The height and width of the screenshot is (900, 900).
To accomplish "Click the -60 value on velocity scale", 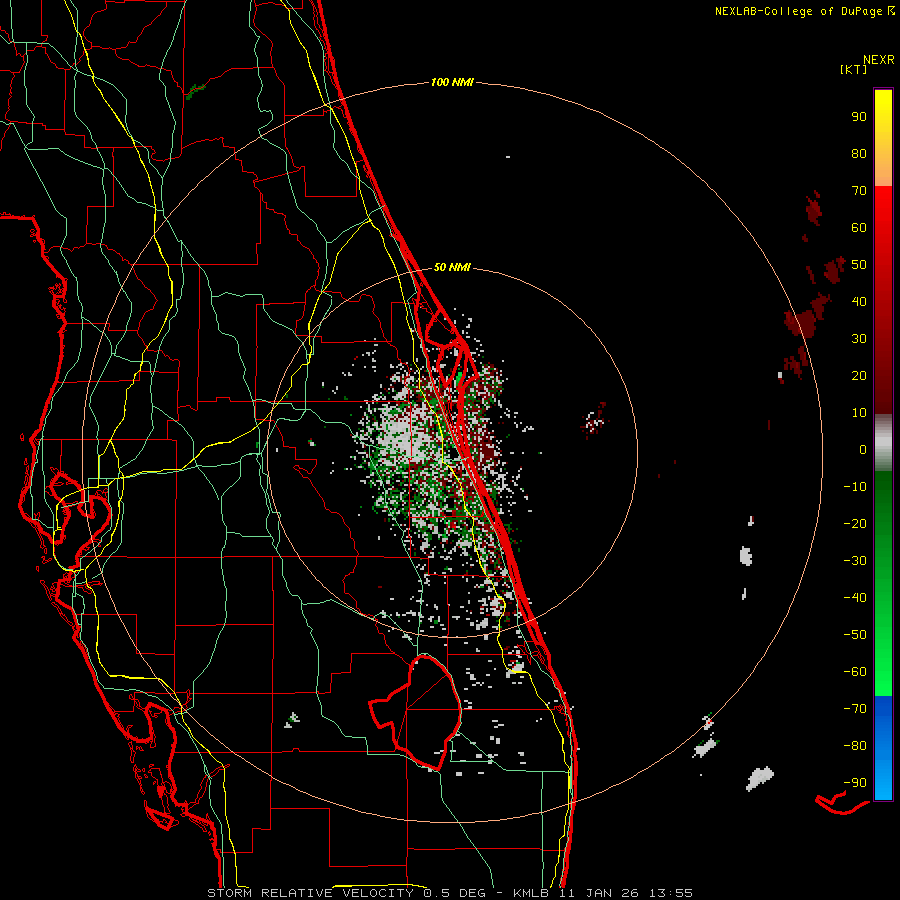I will (x=855, y=672).
